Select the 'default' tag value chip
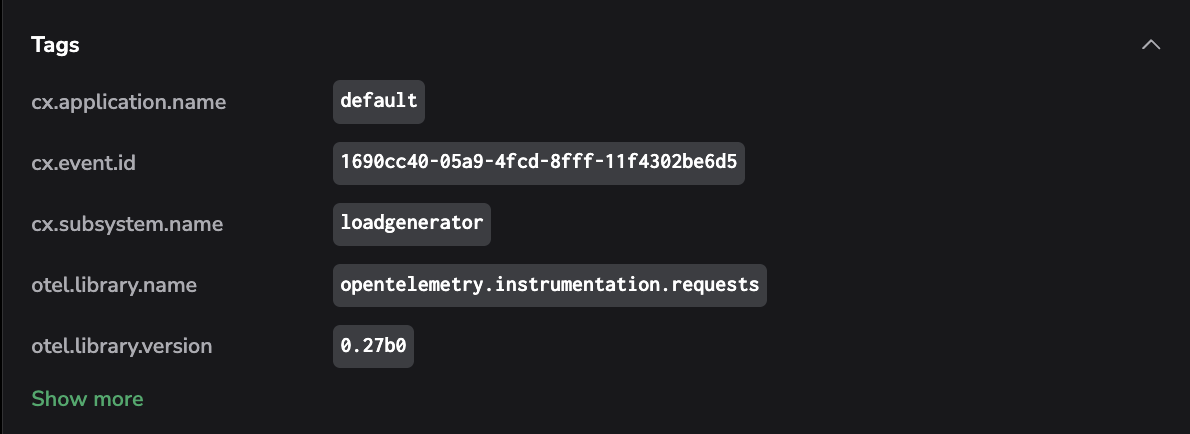 379,102
